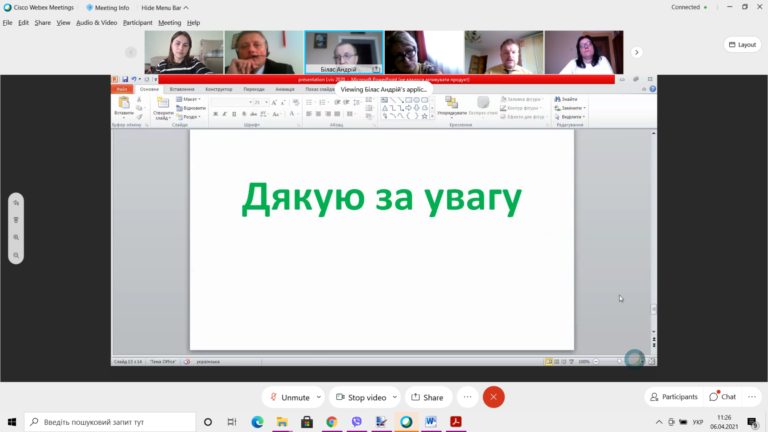Open Google Chrome from the taskbar
Image resolution: width=768 pixels, height=432 pixels.
[332, 422]
